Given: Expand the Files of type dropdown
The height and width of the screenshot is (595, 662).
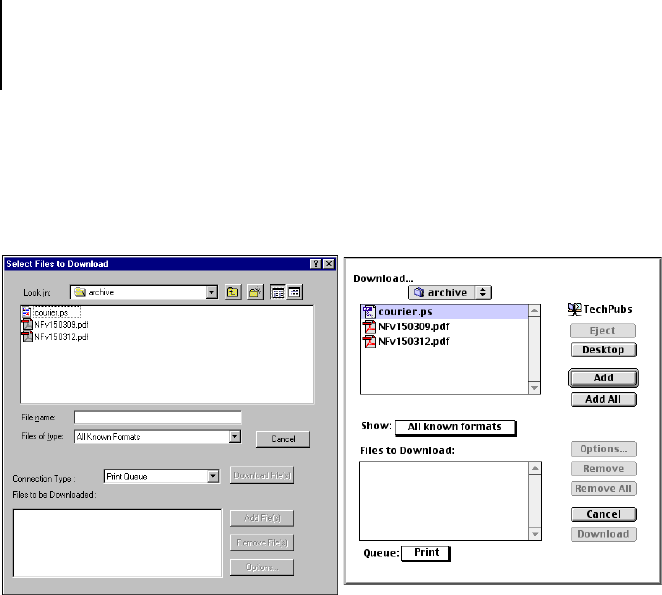Looking at the screenshot, I should tap(235, 436).
